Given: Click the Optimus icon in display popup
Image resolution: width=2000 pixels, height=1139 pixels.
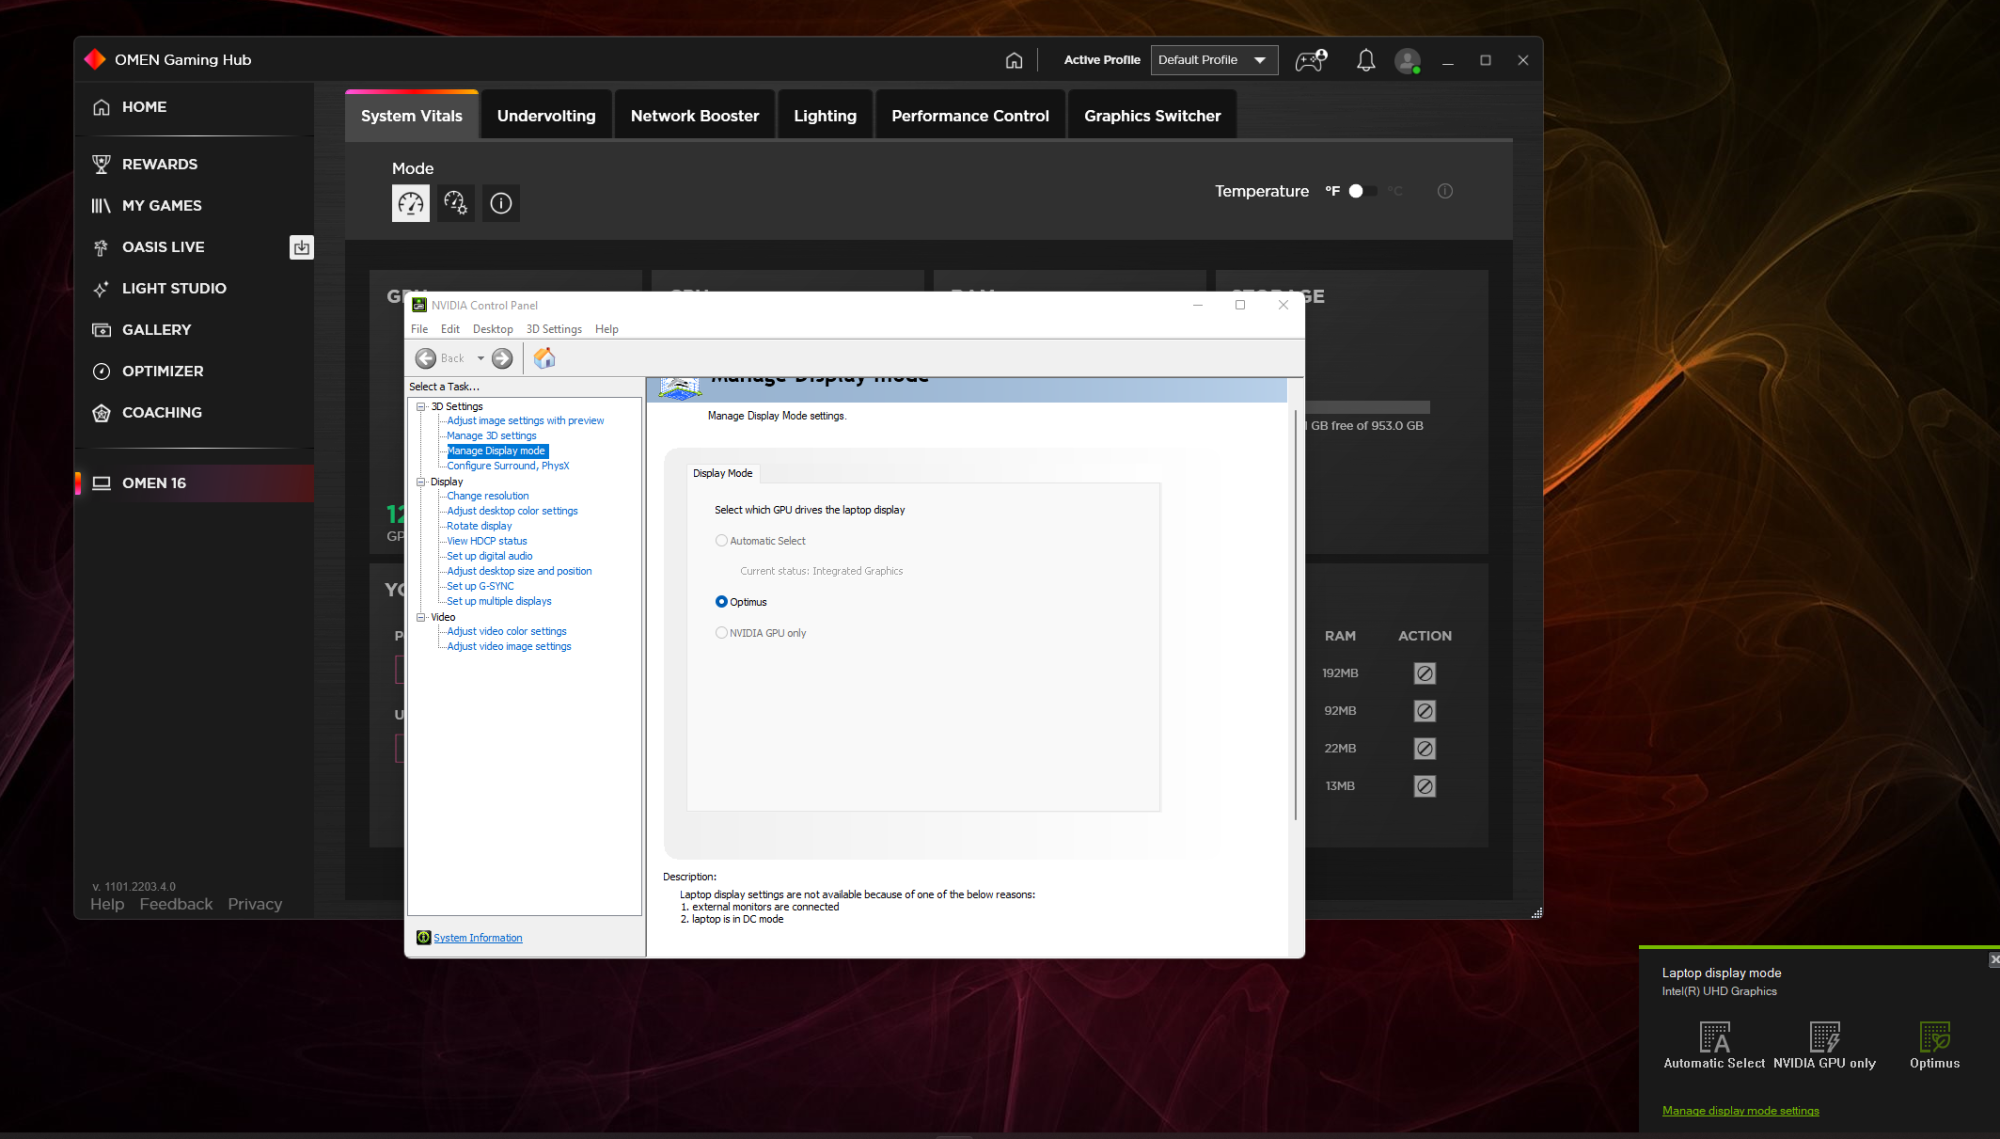Looking at the screenshot, I should [x=1934, y=1038].
